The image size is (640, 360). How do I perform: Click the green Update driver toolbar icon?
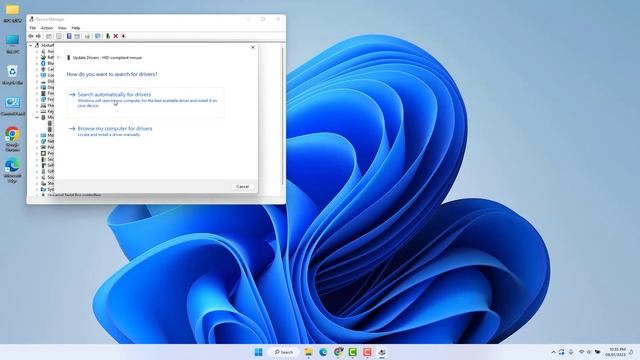108,36
